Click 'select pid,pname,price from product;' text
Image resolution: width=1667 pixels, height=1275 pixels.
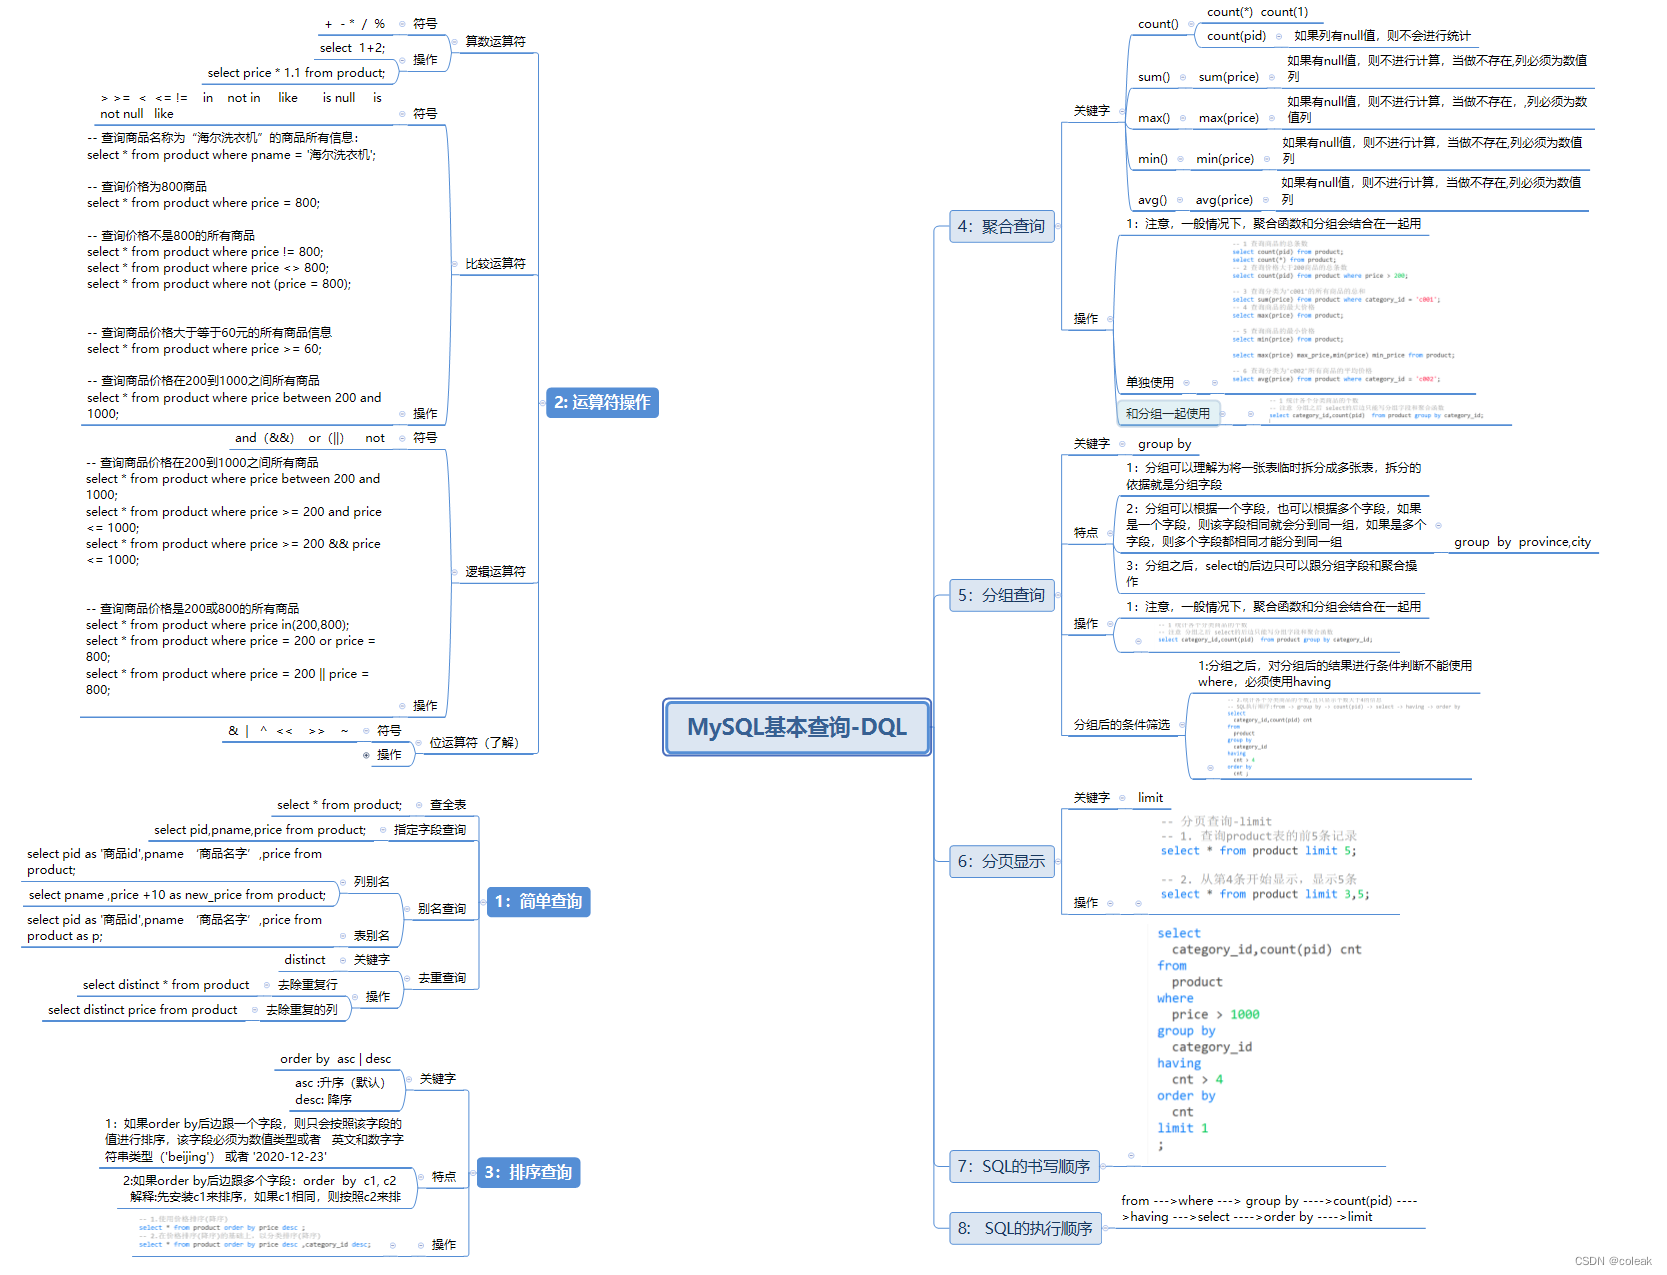[x=260, y=830]
